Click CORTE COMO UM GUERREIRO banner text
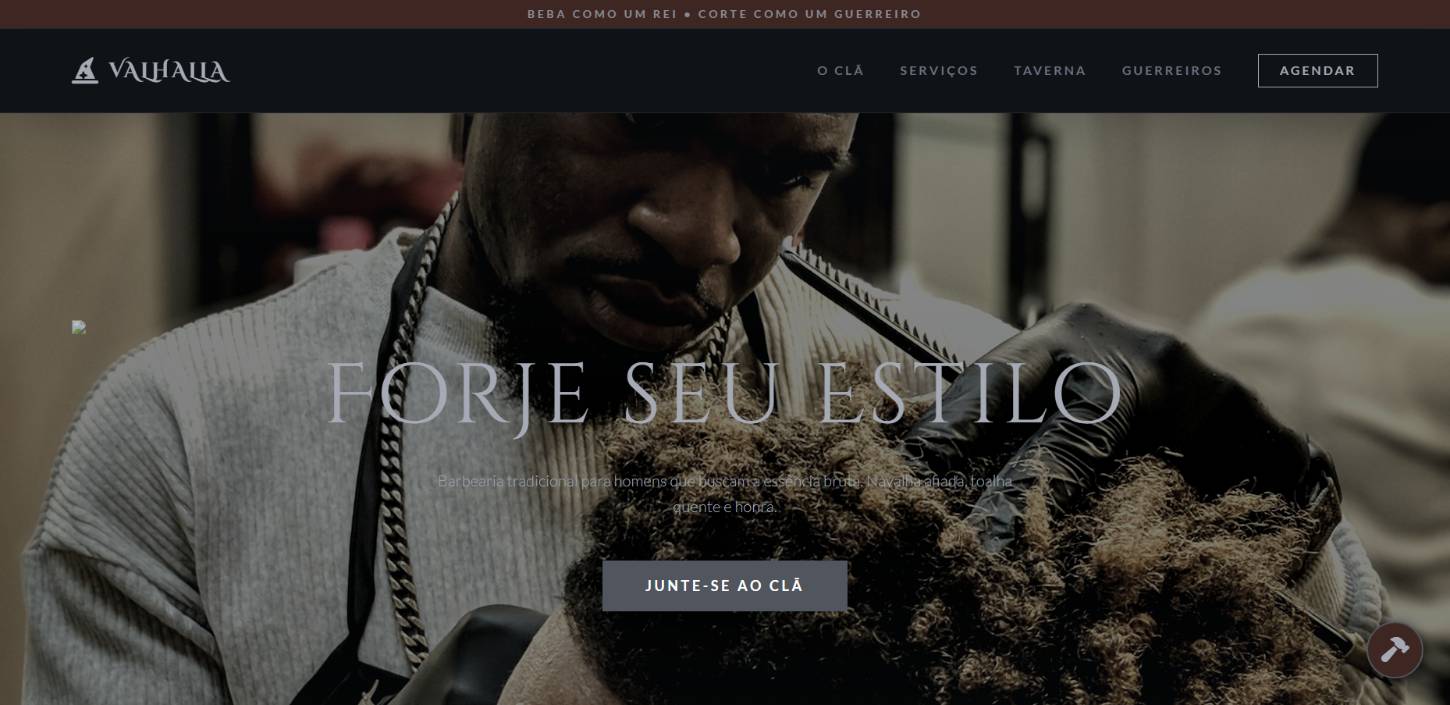The image size is (1450, 705). coord(809,14)
